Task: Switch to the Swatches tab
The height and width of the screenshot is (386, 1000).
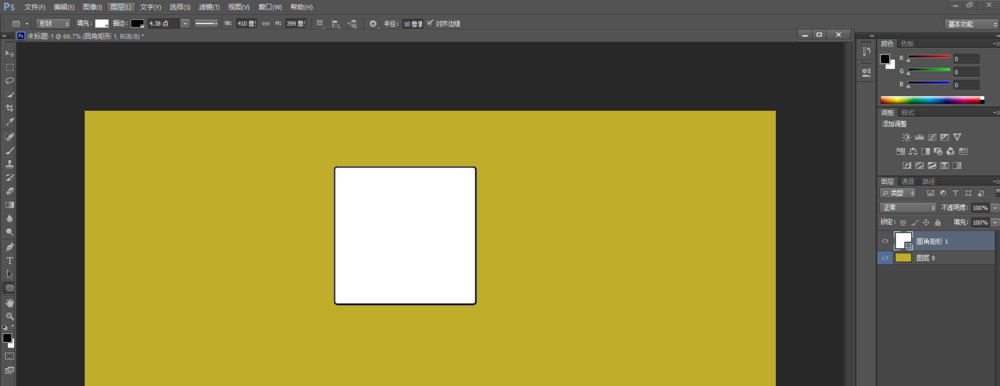Action: [x=907, y=43]
